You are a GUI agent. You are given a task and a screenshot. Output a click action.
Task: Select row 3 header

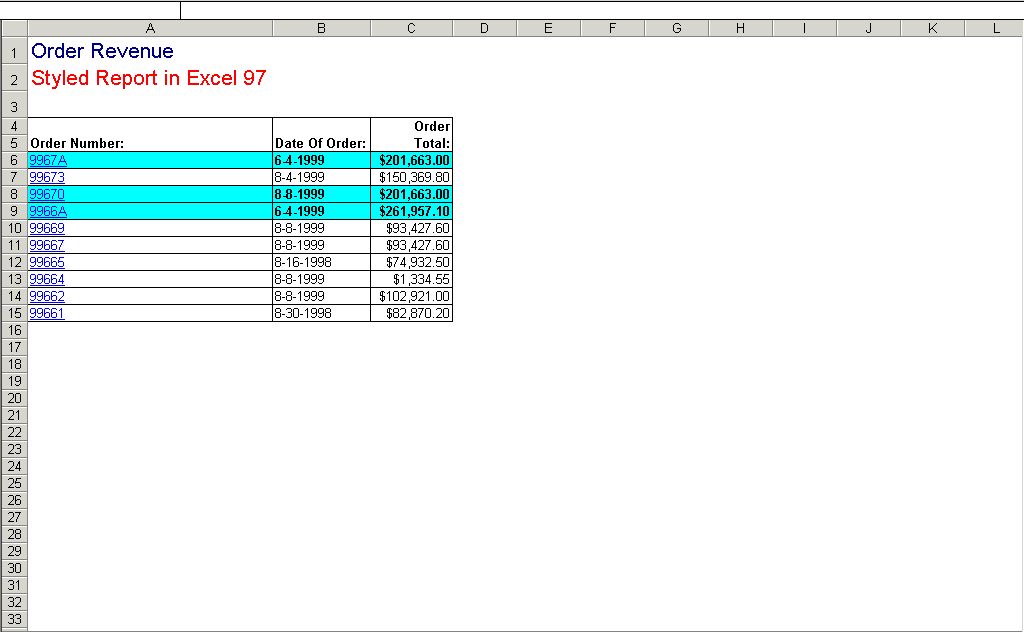coord(14,105)
